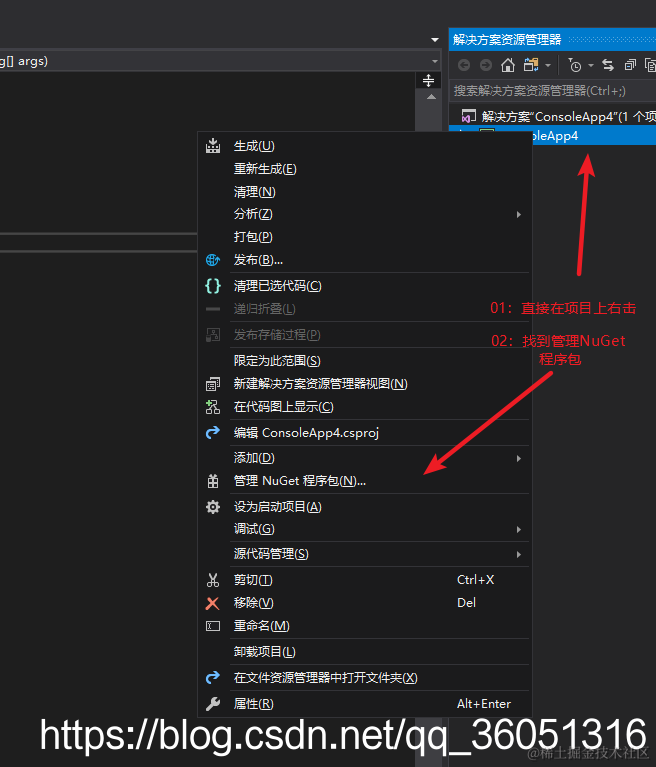The width and height of the screenshot is (656, 767).
Task: Choose 清理已选代码(C) menu entry
Action: click(x=365, y=286)
